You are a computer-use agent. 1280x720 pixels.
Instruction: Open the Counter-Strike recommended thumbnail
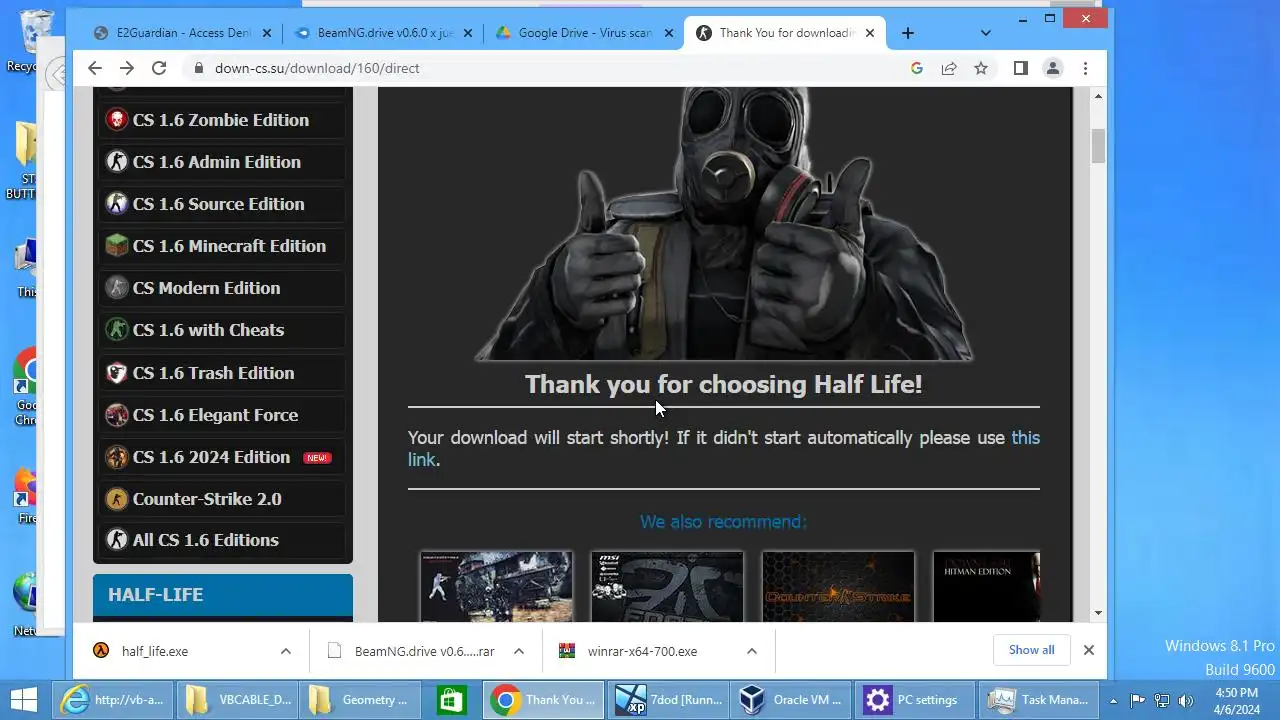tap(838, 587)
